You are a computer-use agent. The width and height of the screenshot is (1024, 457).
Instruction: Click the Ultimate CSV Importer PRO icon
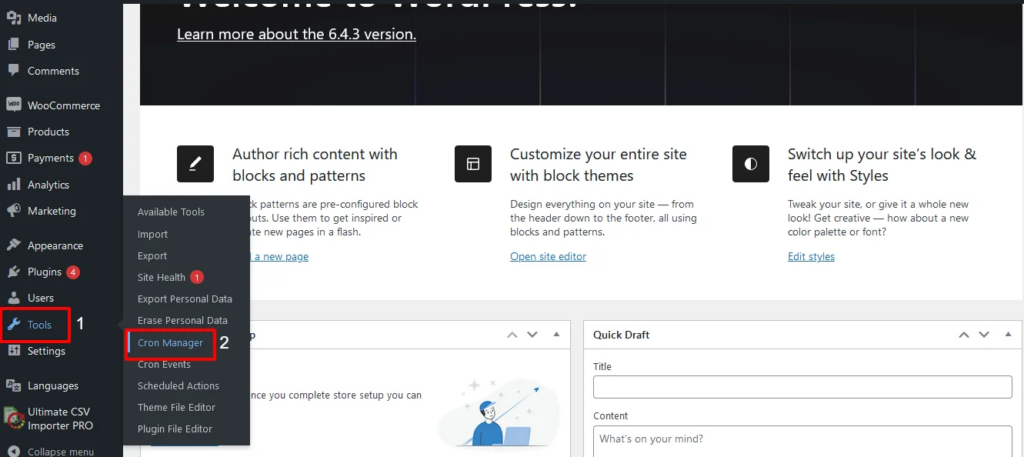tap(12, 418)
